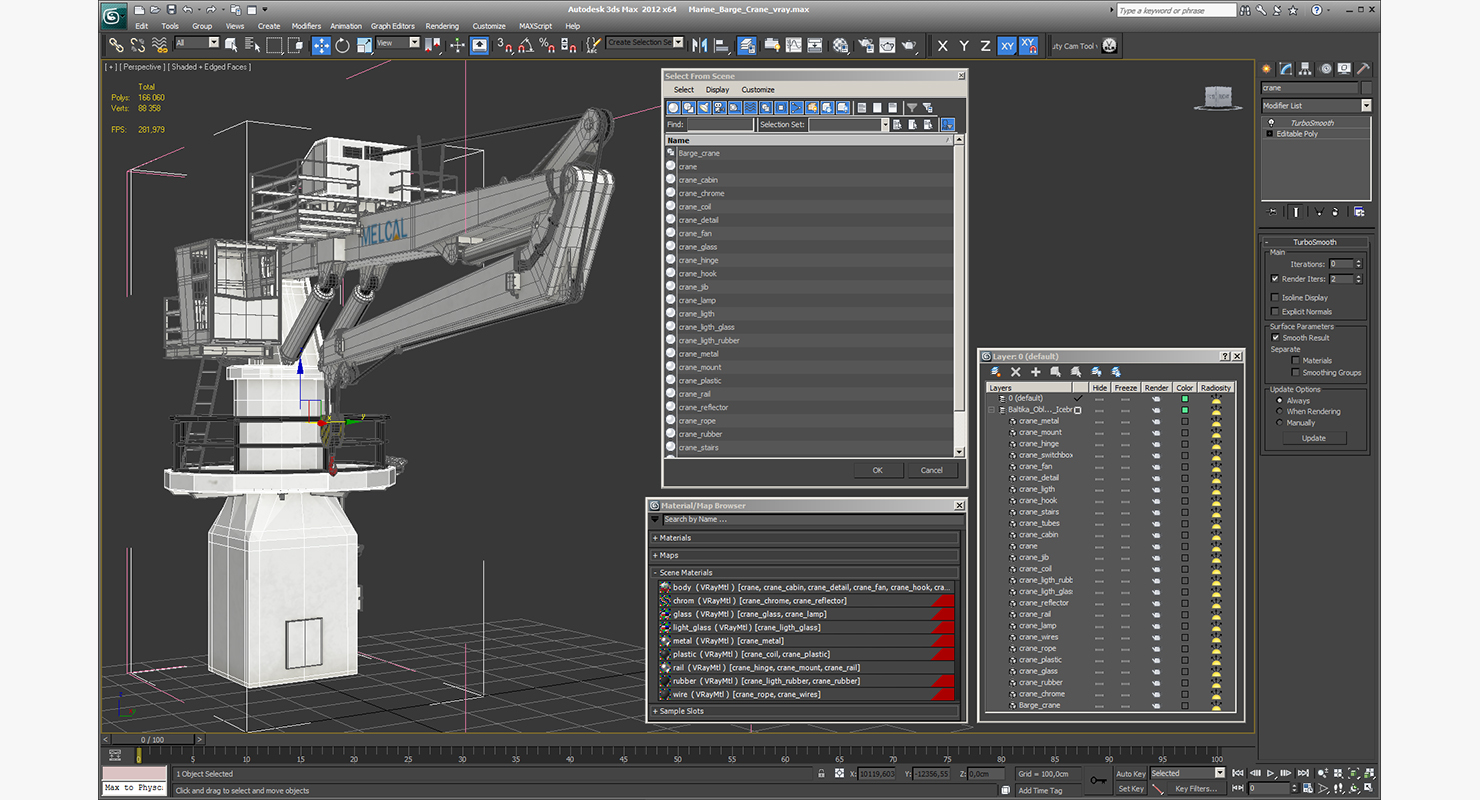Viewport: 1480px width, 800px height.
Task: Open the Hierarchy command panel tab
Action: [x=1306, y=69]
